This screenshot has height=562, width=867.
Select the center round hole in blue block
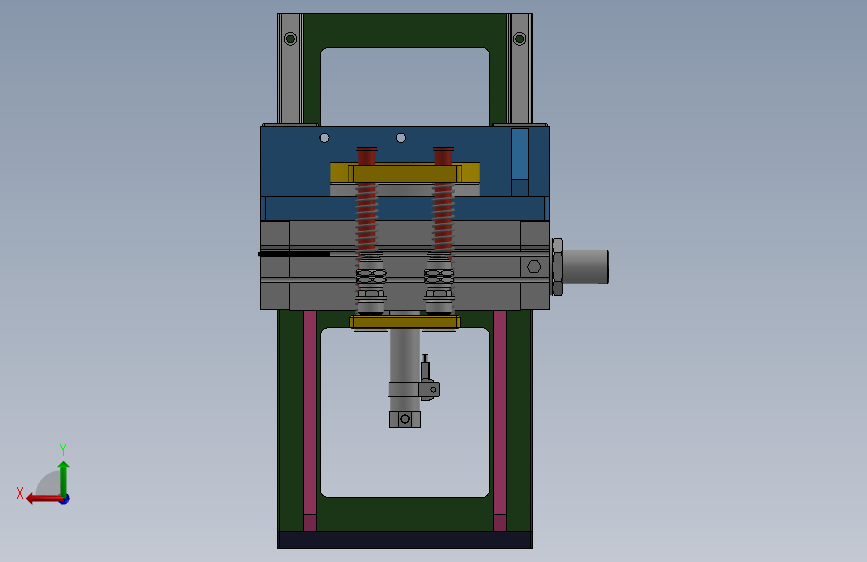401,138
